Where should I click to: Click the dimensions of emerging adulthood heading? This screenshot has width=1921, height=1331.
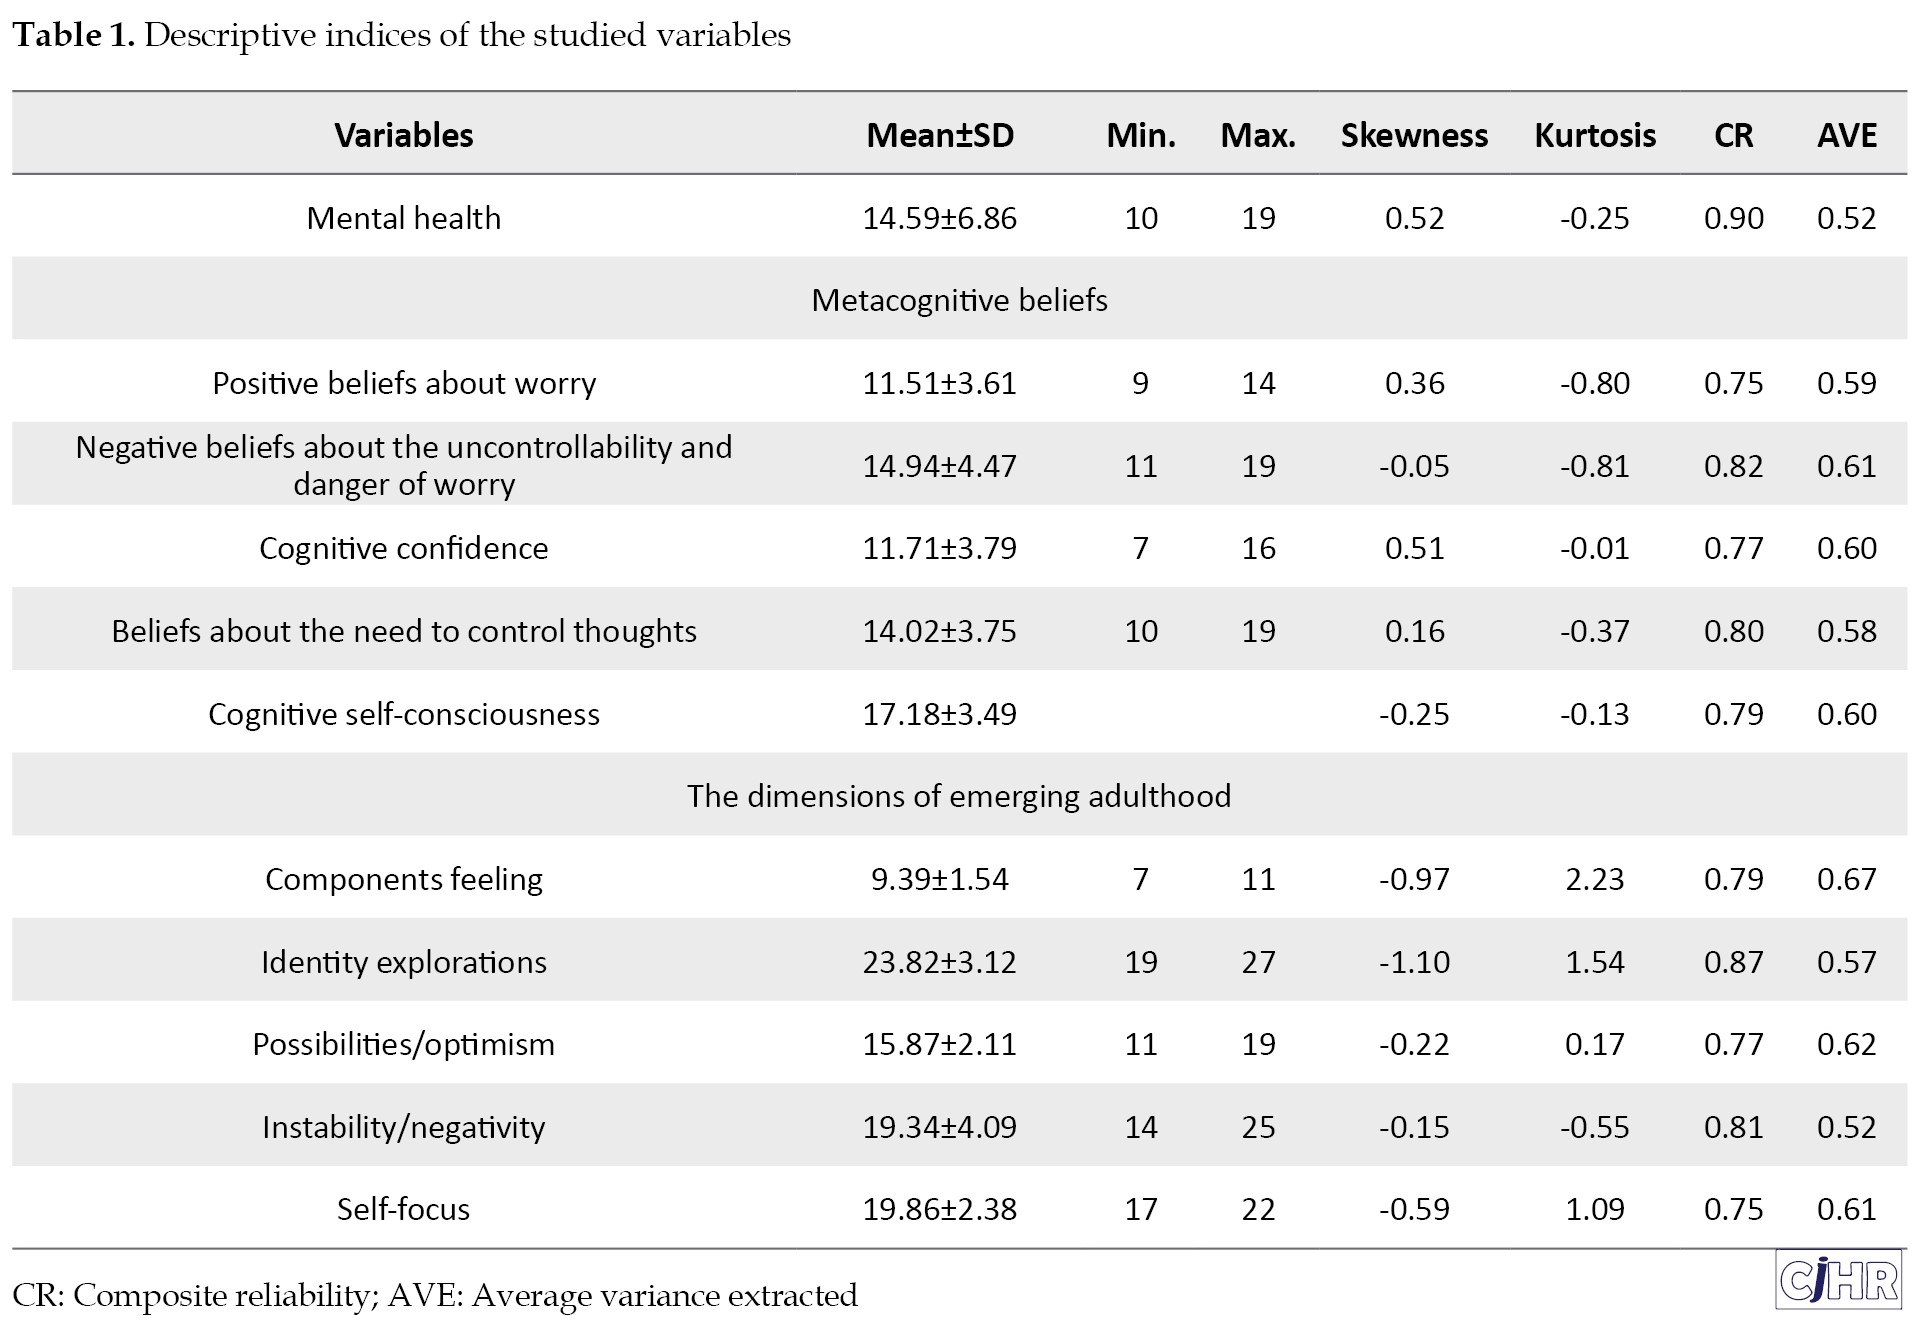coord(959,796)
